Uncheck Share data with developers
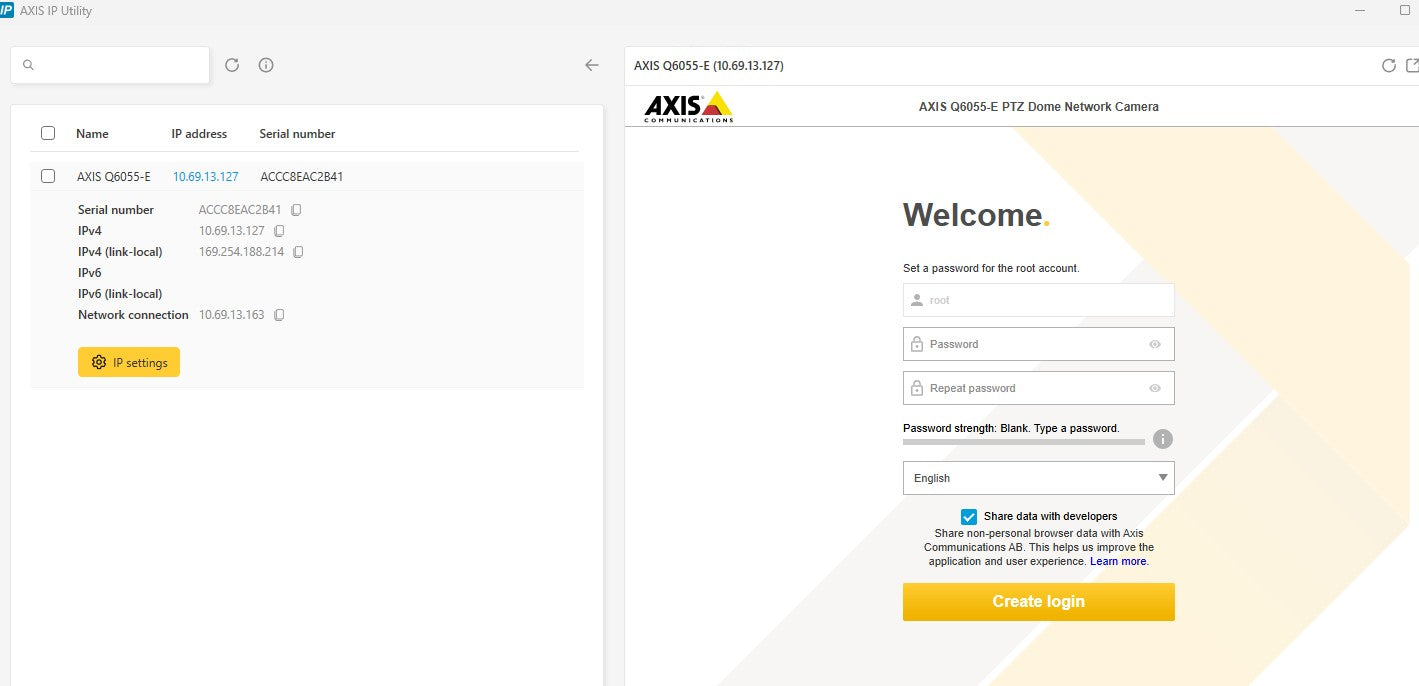 (968, 517)
